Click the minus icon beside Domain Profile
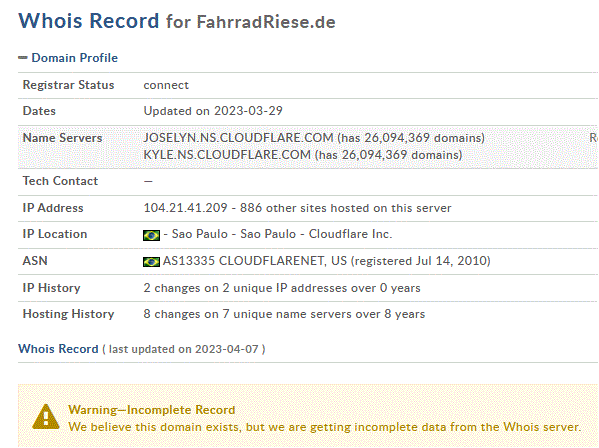599x448 pixels. point(23,58)
